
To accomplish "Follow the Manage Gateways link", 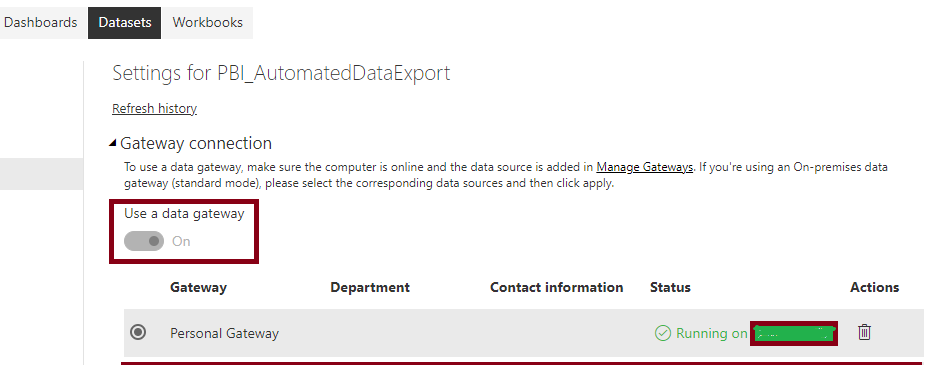I will (645, 167).
